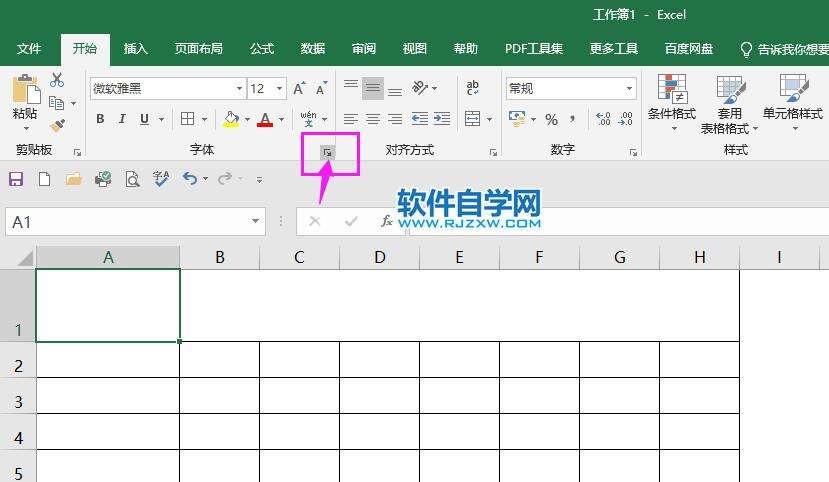The image size is (829, 482).
Task: Increase indent
Action: point(442,119)
